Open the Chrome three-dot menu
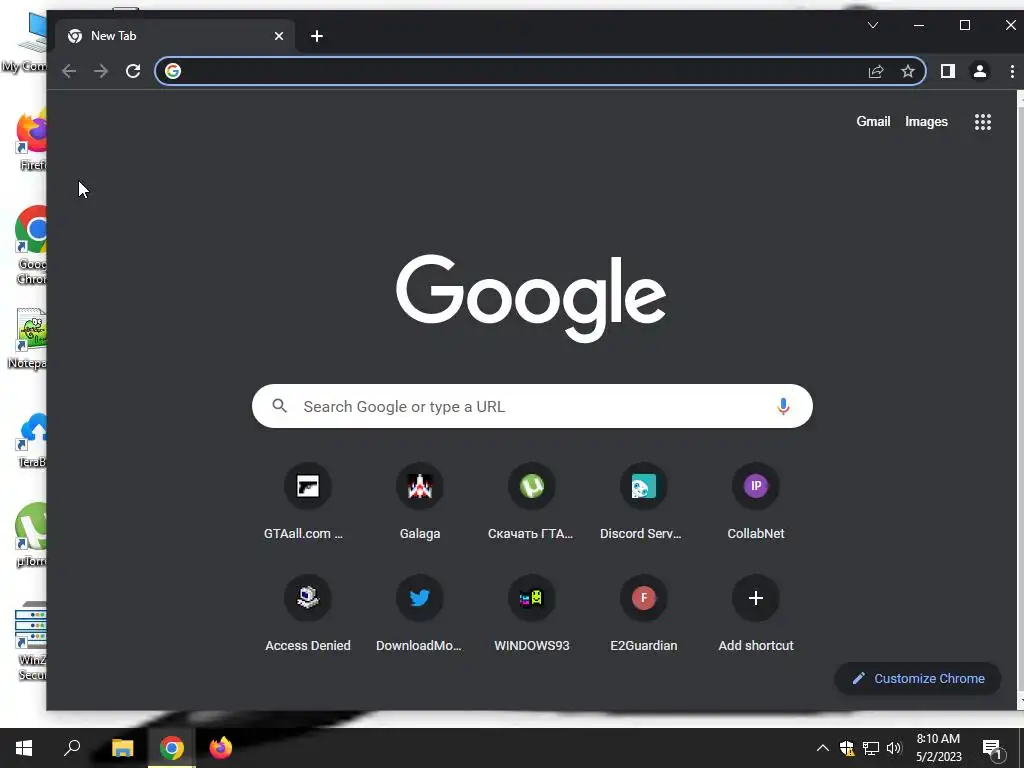Image resolution: width=1024 pixels, height=768 pixels. [x=1012, y=71]
